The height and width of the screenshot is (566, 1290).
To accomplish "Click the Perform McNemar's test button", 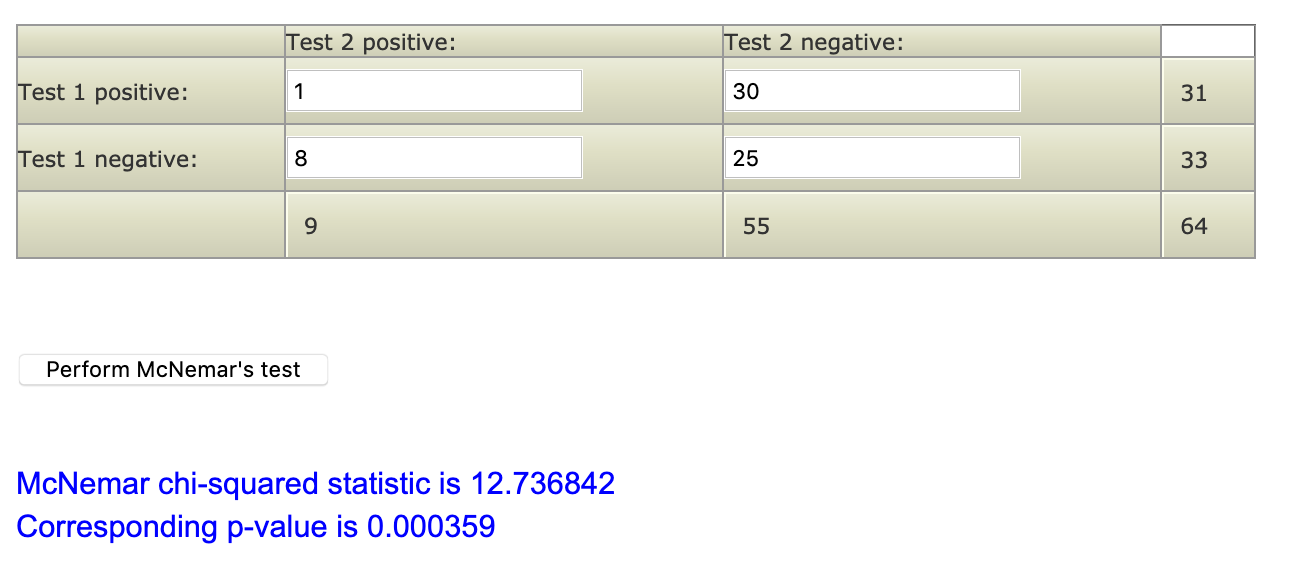I will pos(173,370).
